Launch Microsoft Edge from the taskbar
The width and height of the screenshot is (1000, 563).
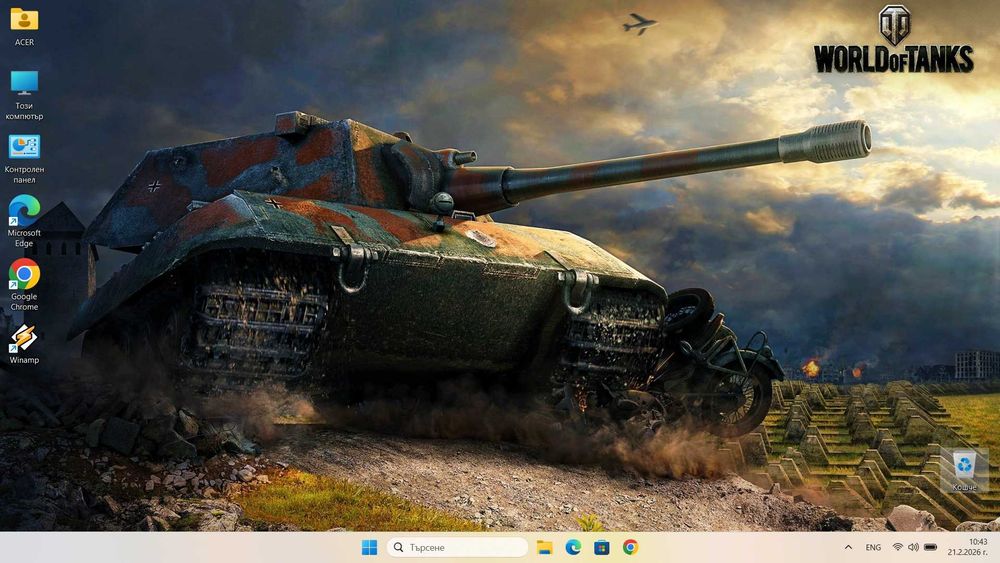click(573, 547)
